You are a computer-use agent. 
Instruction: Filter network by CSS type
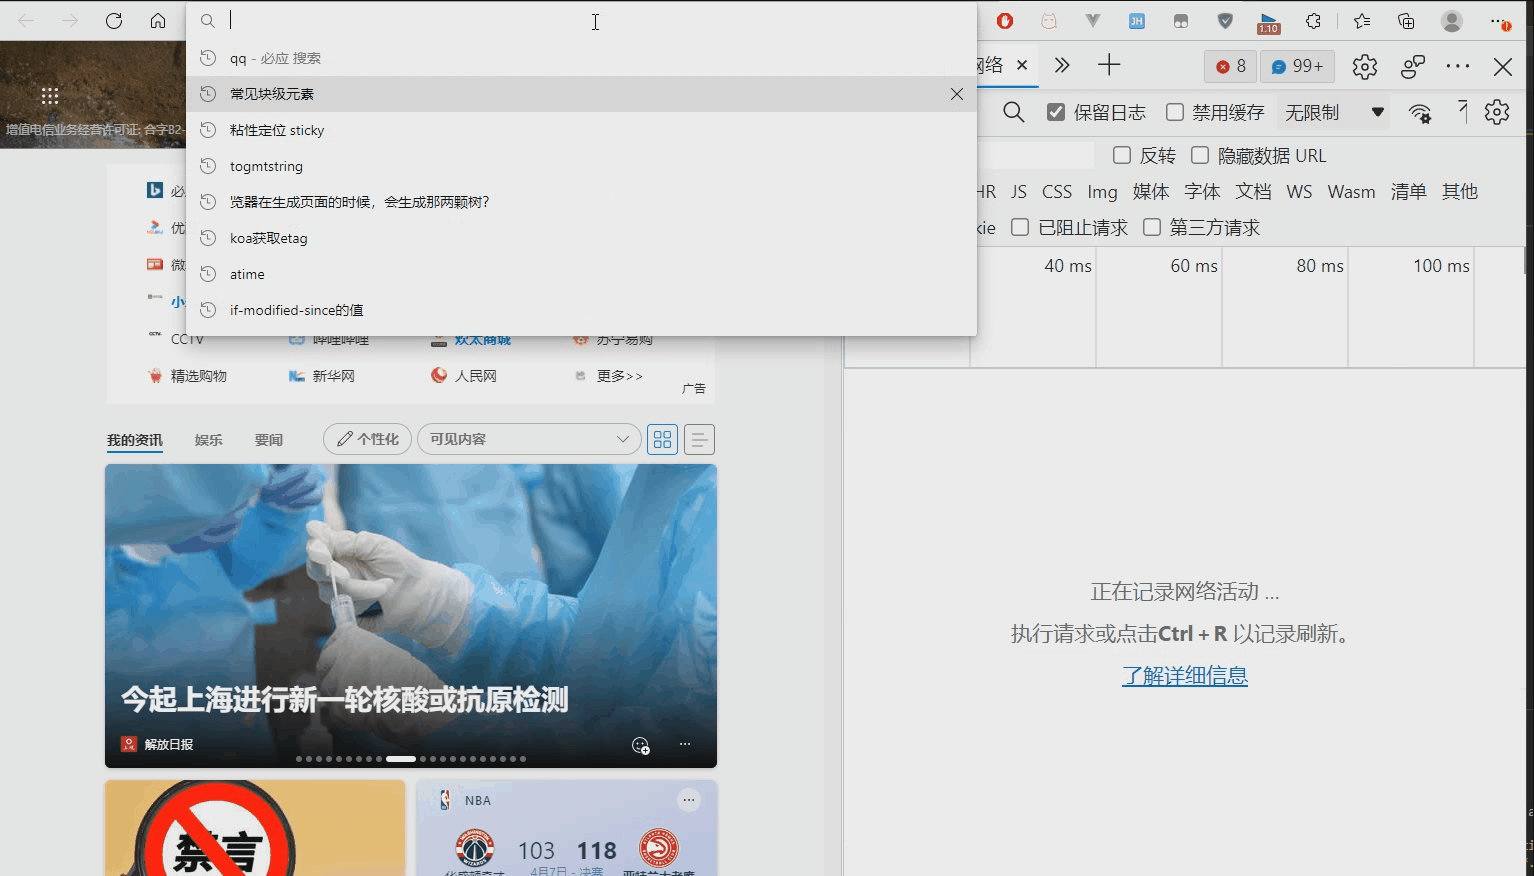1057,191
